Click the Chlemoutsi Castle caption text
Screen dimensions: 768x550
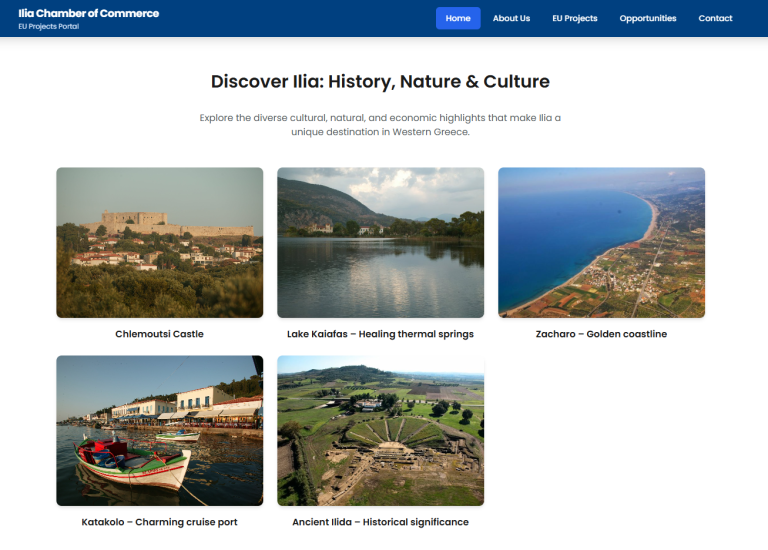[x=160, y=334]
